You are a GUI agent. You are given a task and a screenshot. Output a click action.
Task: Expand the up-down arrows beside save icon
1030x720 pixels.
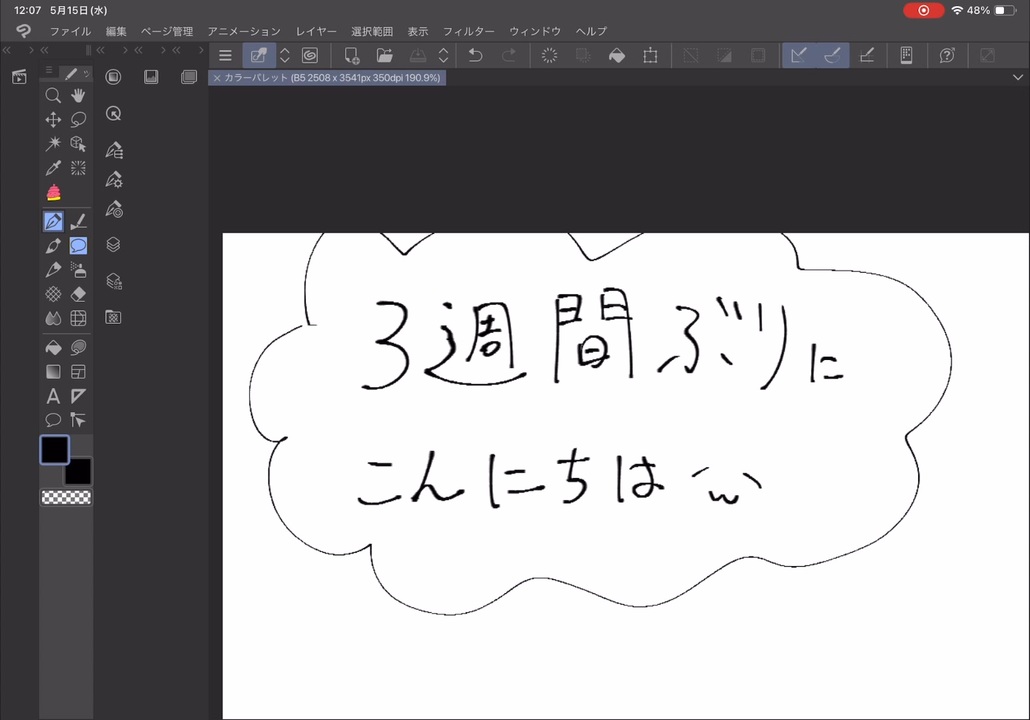pyautogui.click(x=443, y=56)
